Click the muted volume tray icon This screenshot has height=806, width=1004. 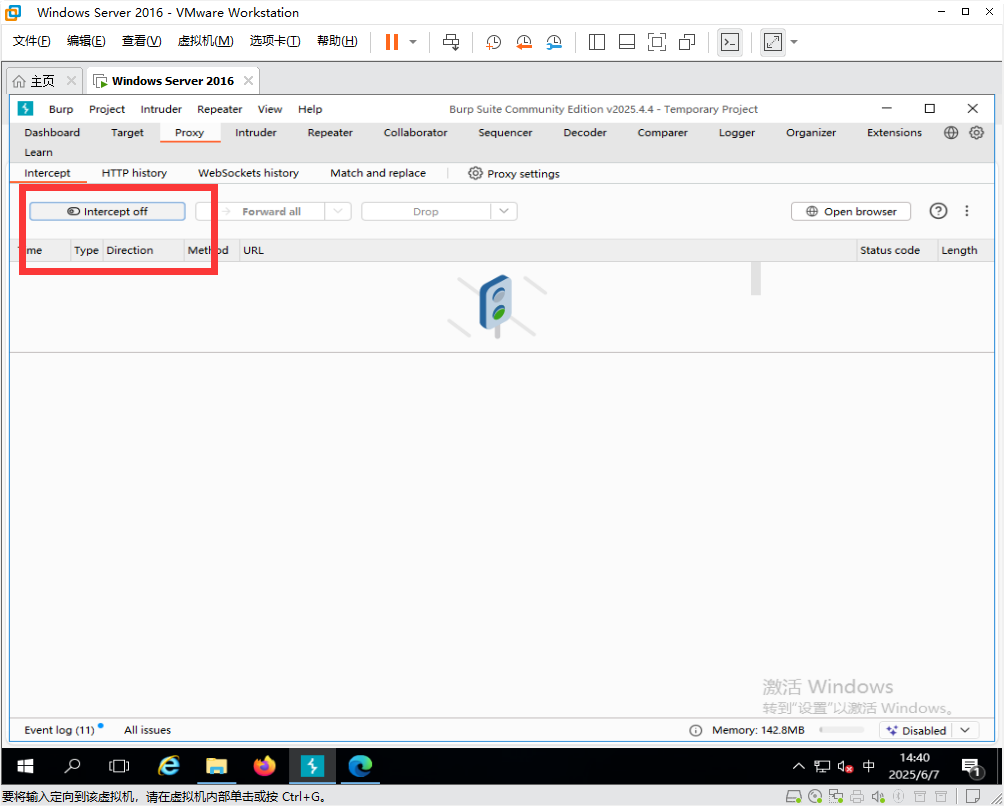pos(845,766)
